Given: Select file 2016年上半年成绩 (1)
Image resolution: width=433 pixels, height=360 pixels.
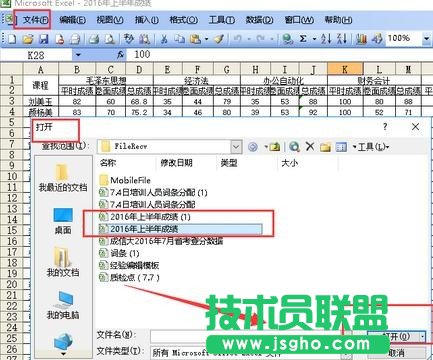Looking at the screenshot, I should point(145,217).
